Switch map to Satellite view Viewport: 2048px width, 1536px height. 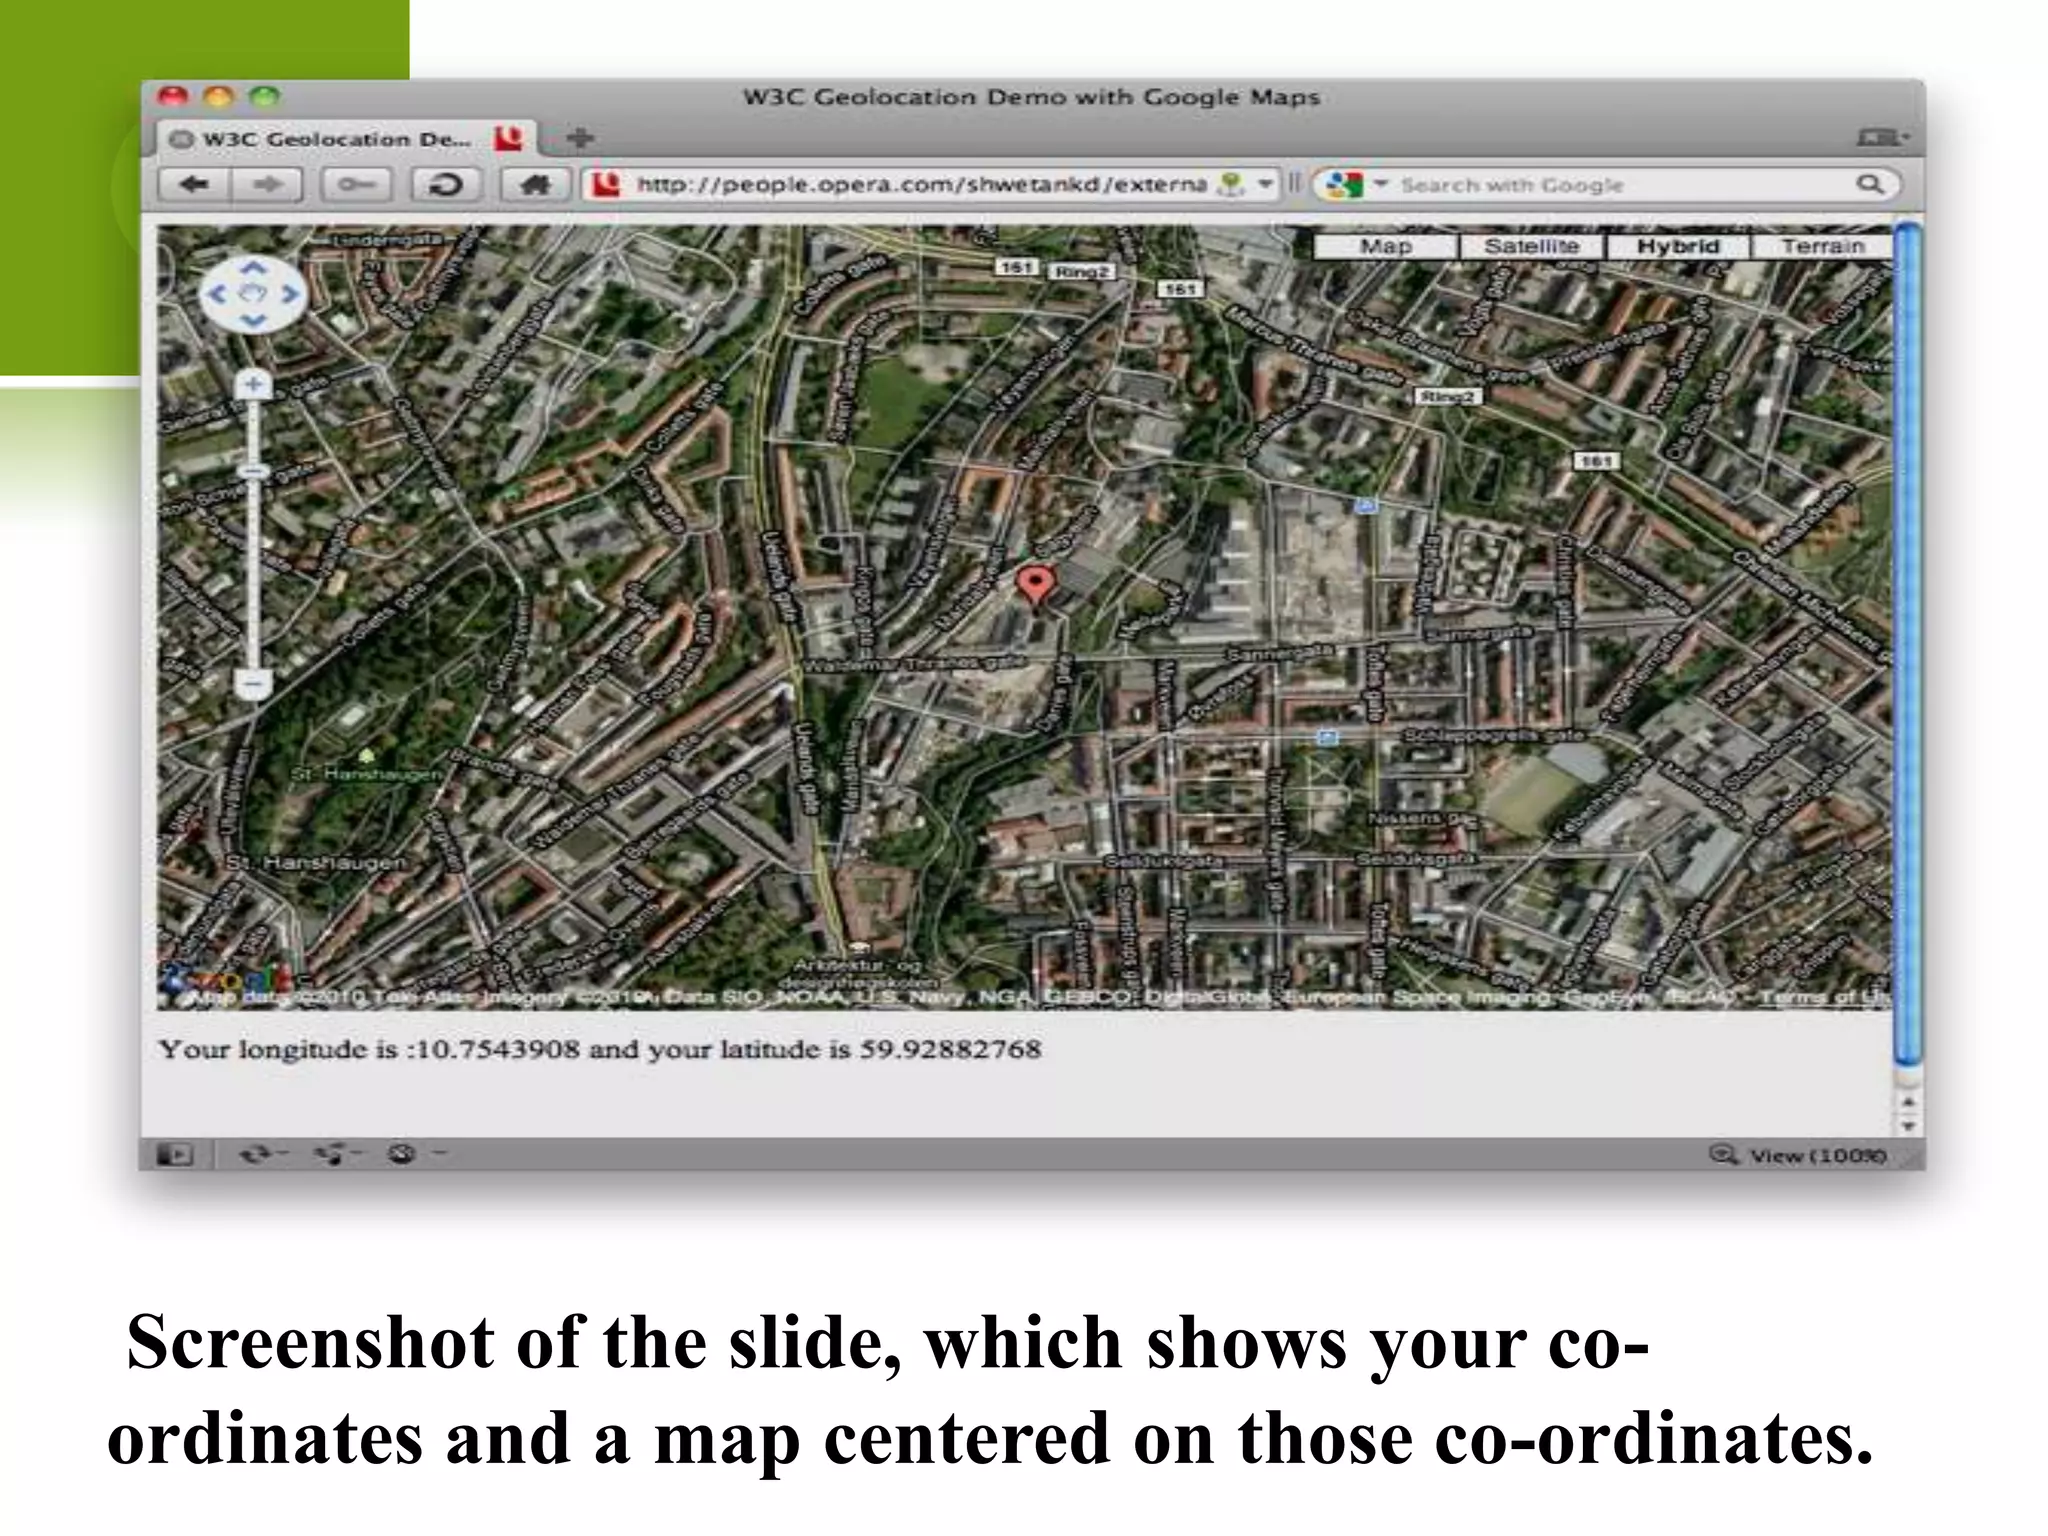point(1532,246)
